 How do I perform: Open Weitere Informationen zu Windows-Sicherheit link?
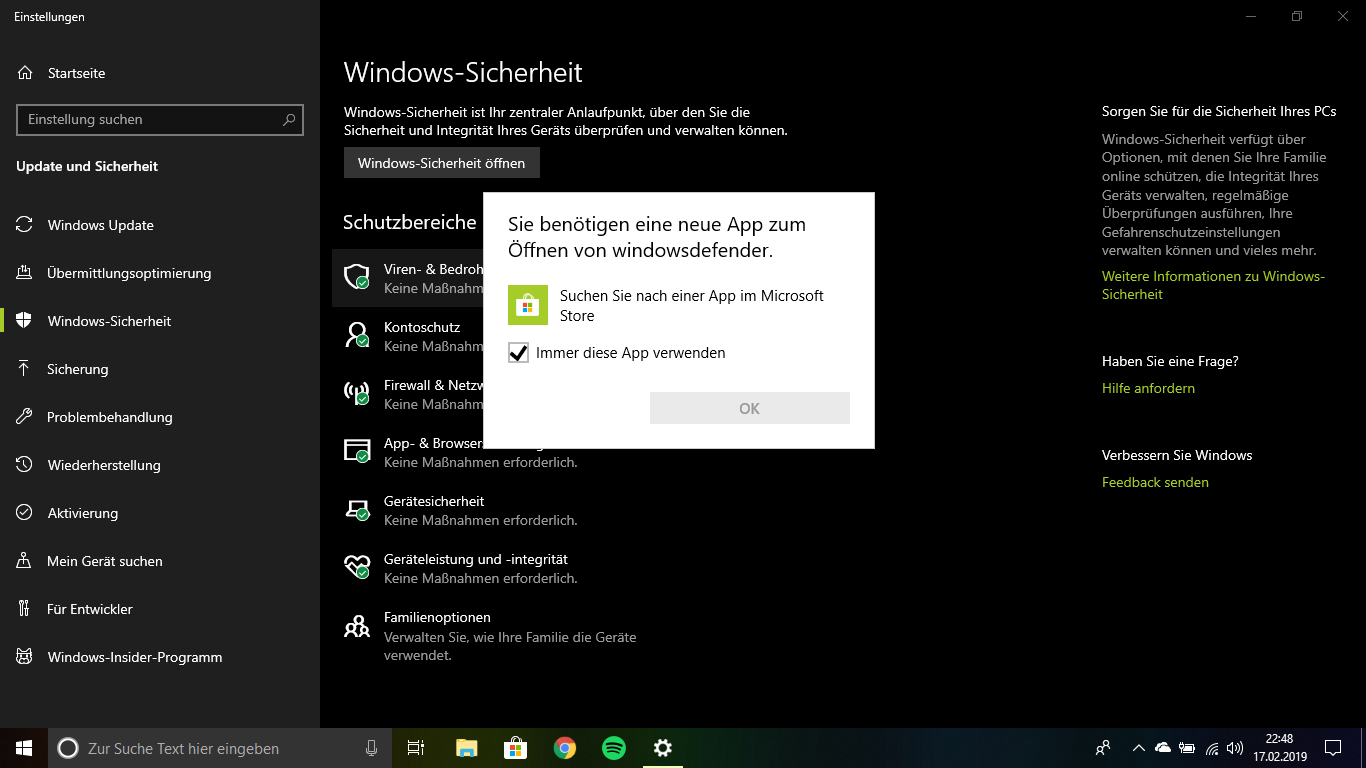coord(1213,285)
